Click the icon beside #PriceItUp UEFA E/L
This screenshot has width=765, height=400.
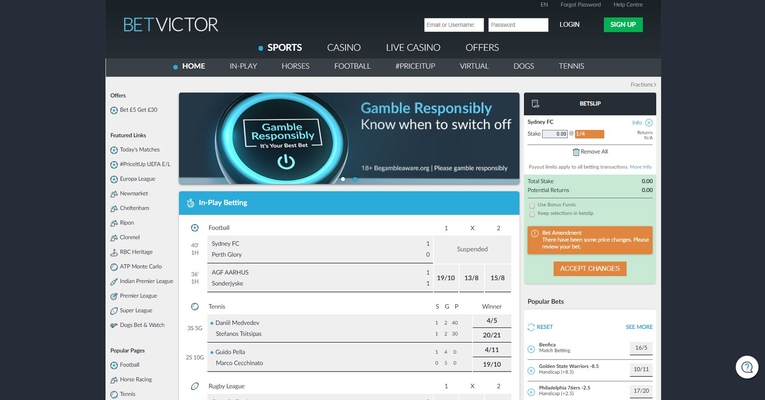tap(114, 164)
